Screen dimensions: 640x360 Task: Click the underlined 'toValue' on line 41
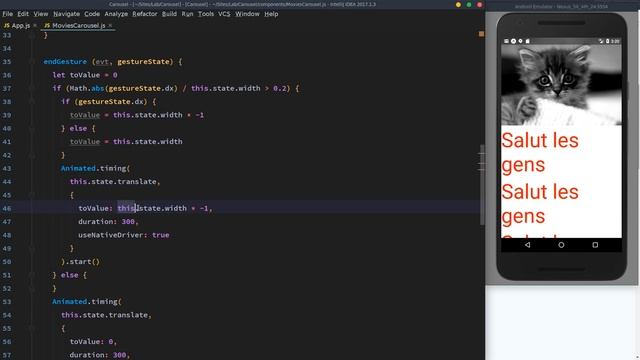85,142
